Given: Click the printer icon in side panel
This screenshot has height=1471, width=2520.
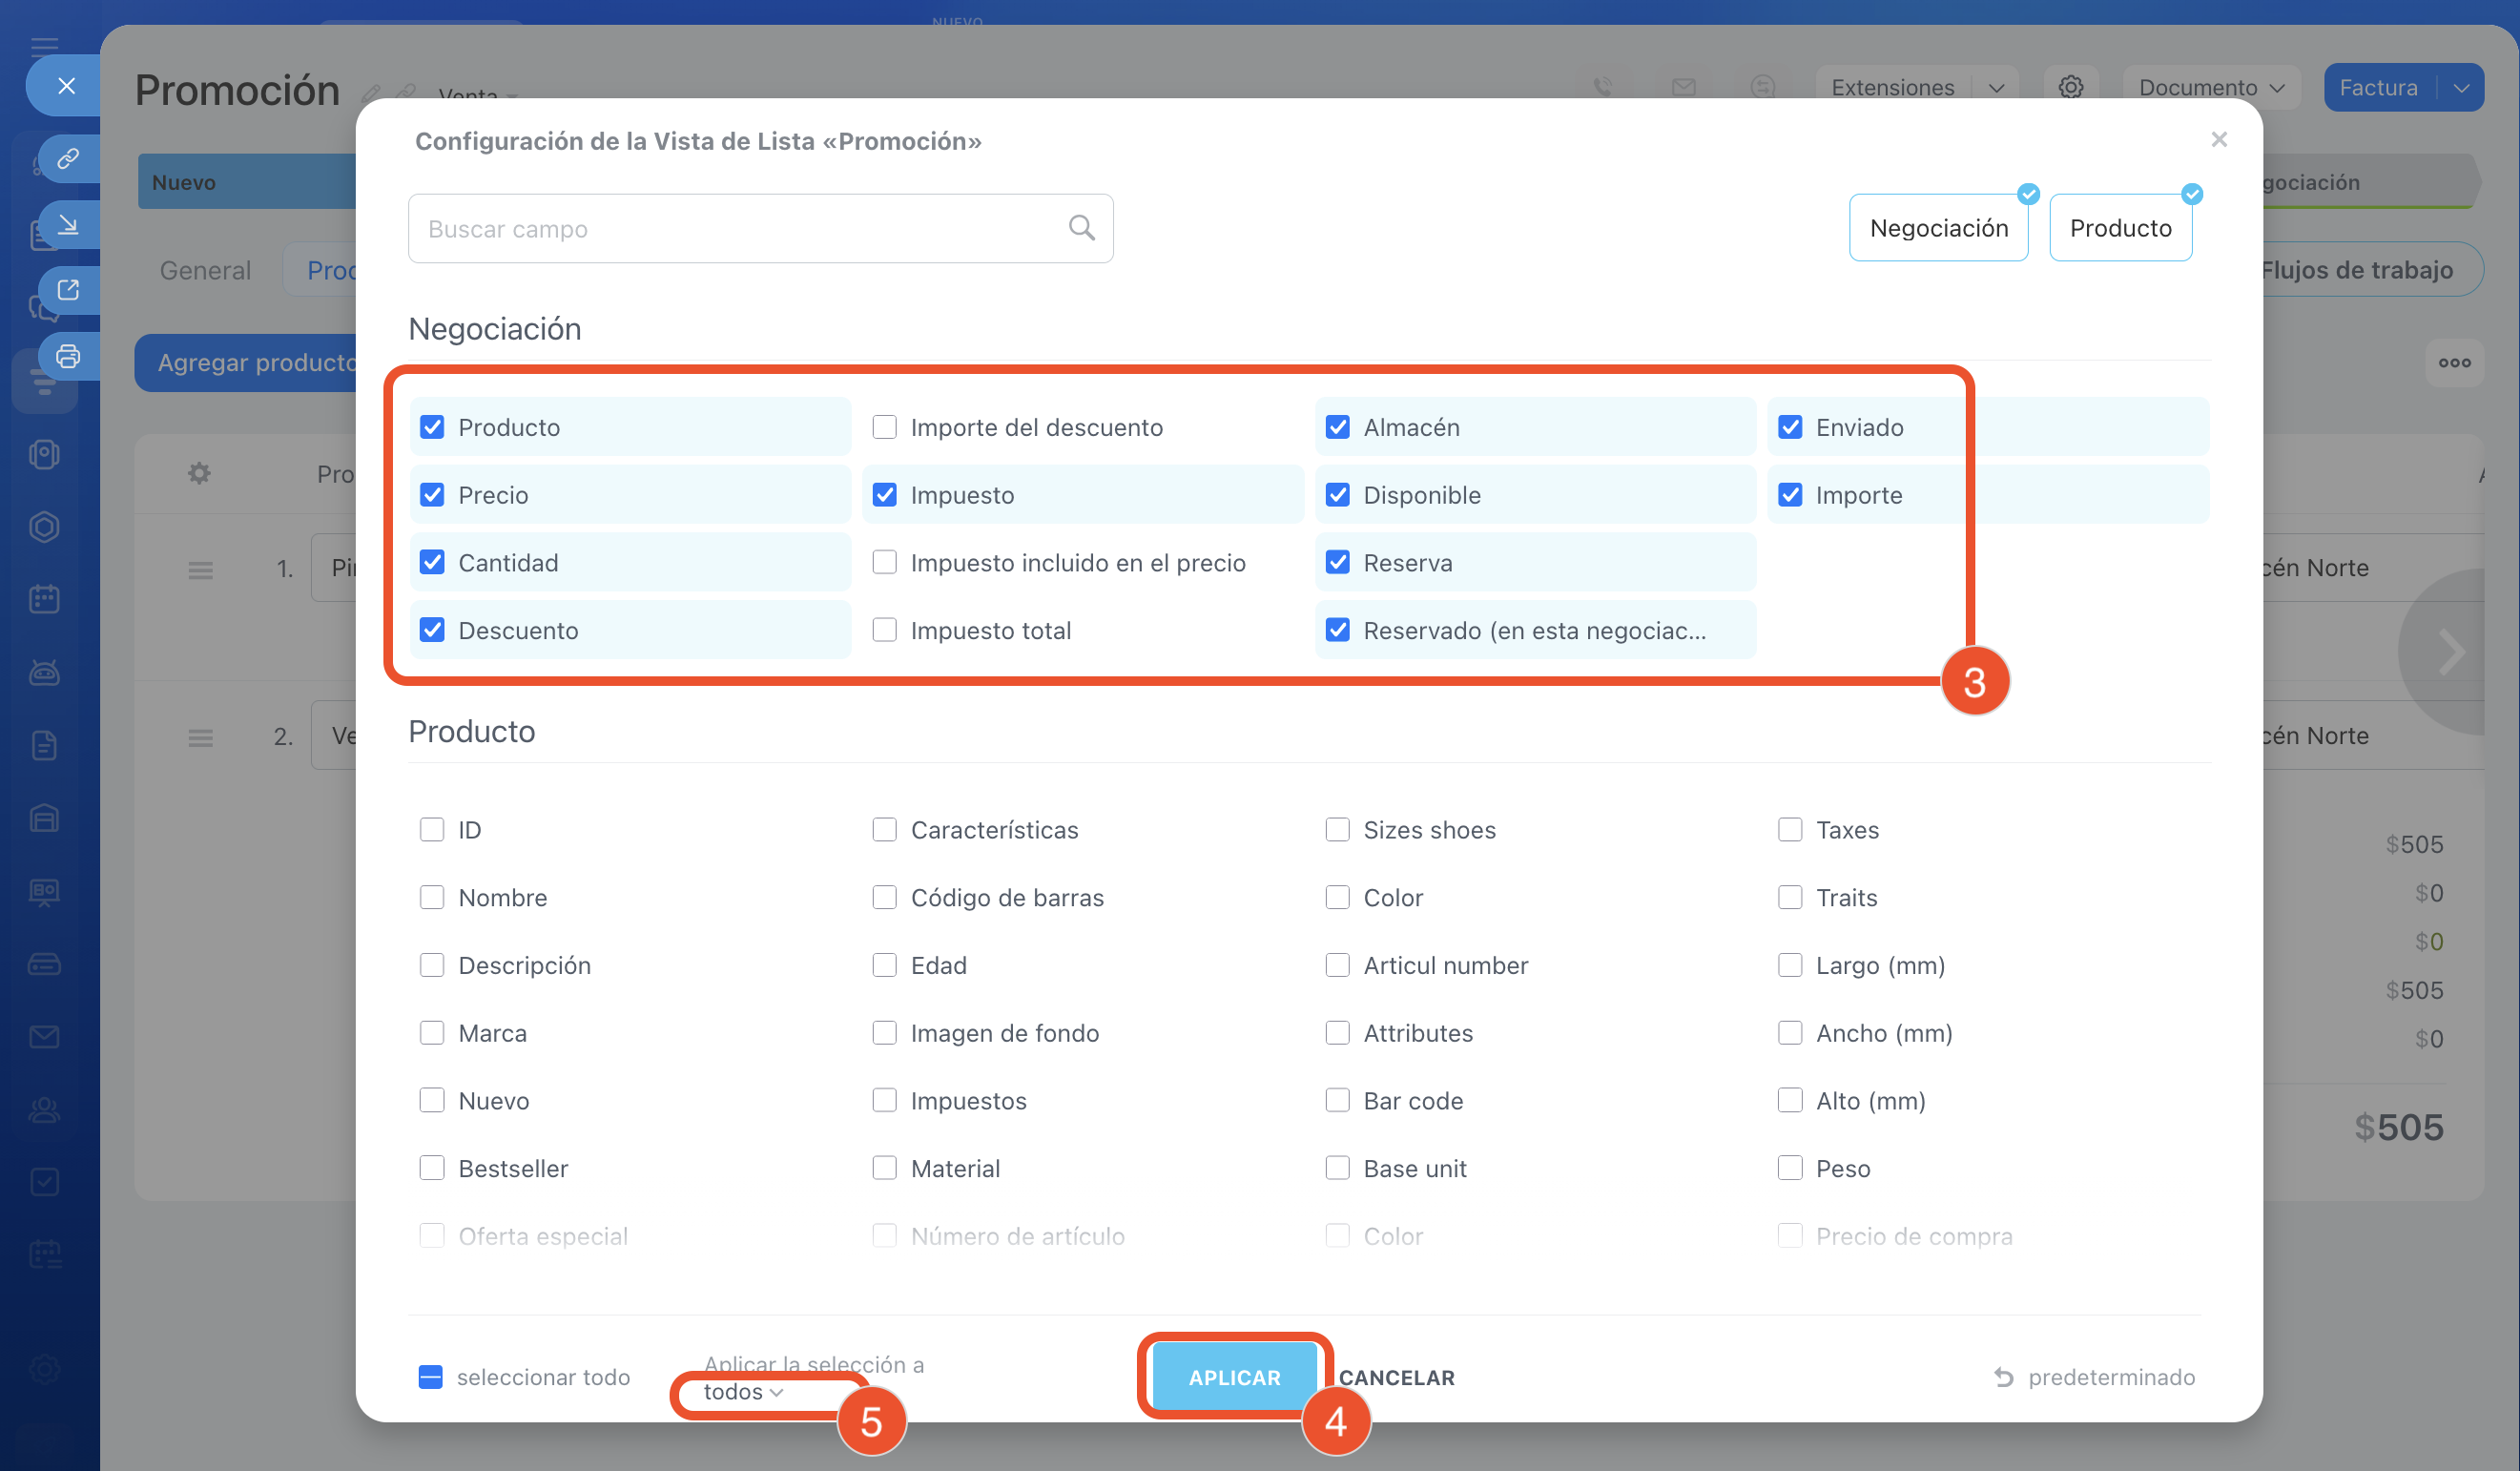Looking at the screenshot, I should 68,356.
